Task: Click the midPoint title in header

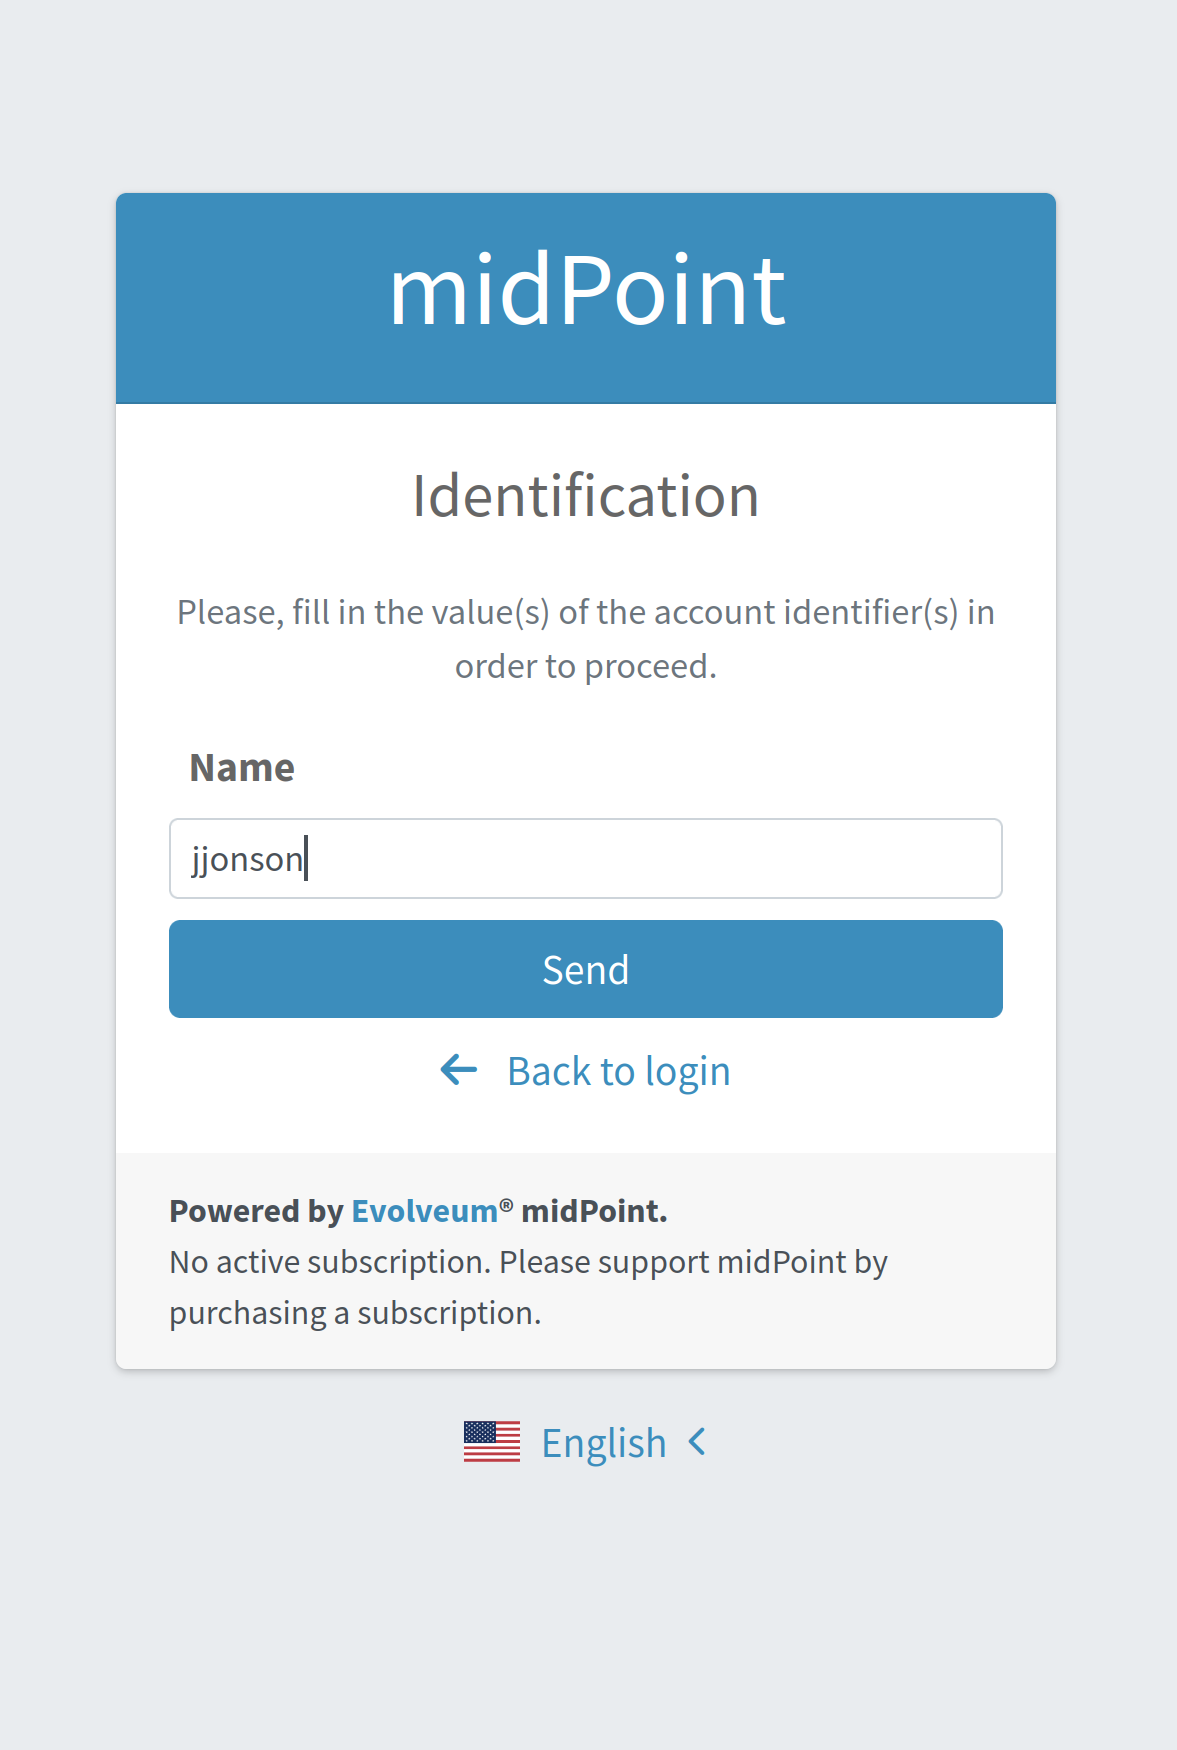Action: pos(587,291)
